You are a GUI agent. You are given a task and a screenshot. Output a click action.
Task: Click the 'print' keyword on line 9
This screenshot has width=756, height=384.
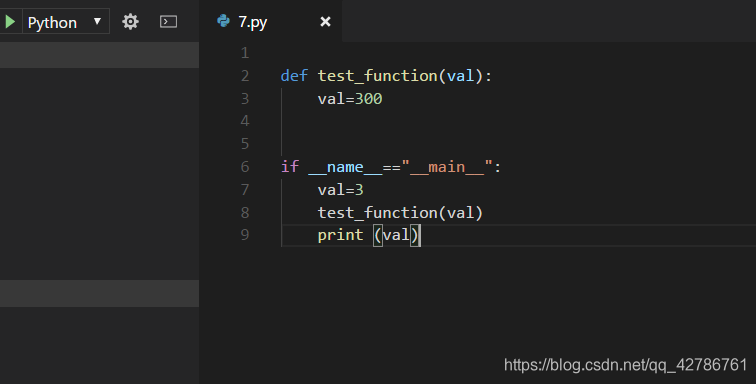tap(340, 235)
